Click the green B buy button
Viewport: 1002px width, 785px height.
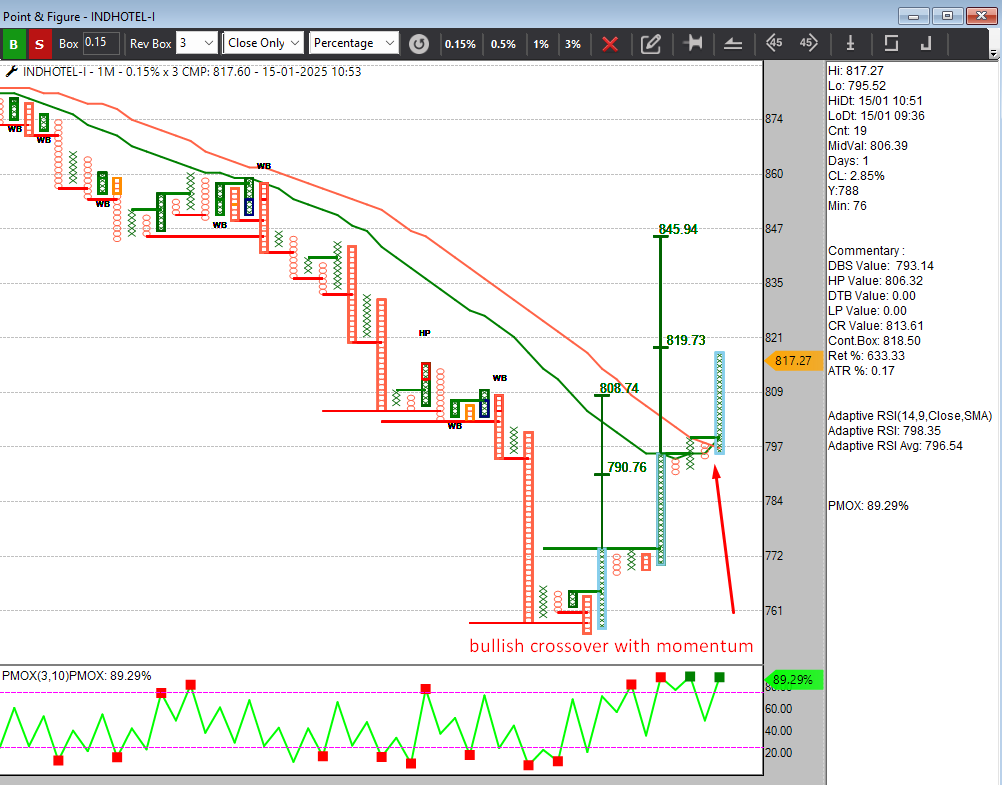(13, 44)
